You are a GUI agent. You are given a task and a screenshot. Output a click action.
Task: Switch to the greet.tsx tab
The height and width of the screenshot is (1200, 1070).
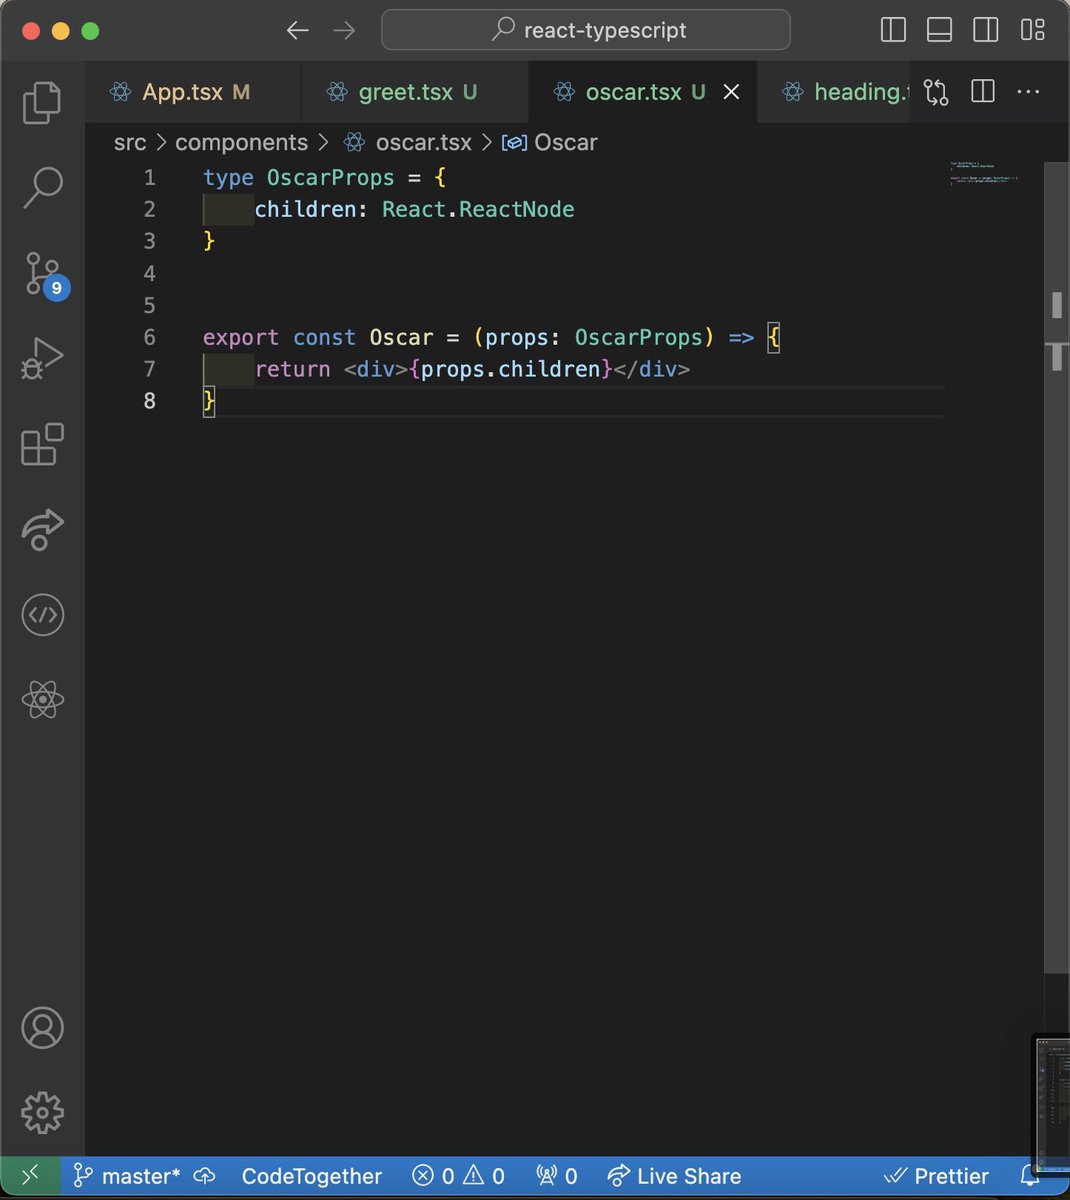(415, 92)
